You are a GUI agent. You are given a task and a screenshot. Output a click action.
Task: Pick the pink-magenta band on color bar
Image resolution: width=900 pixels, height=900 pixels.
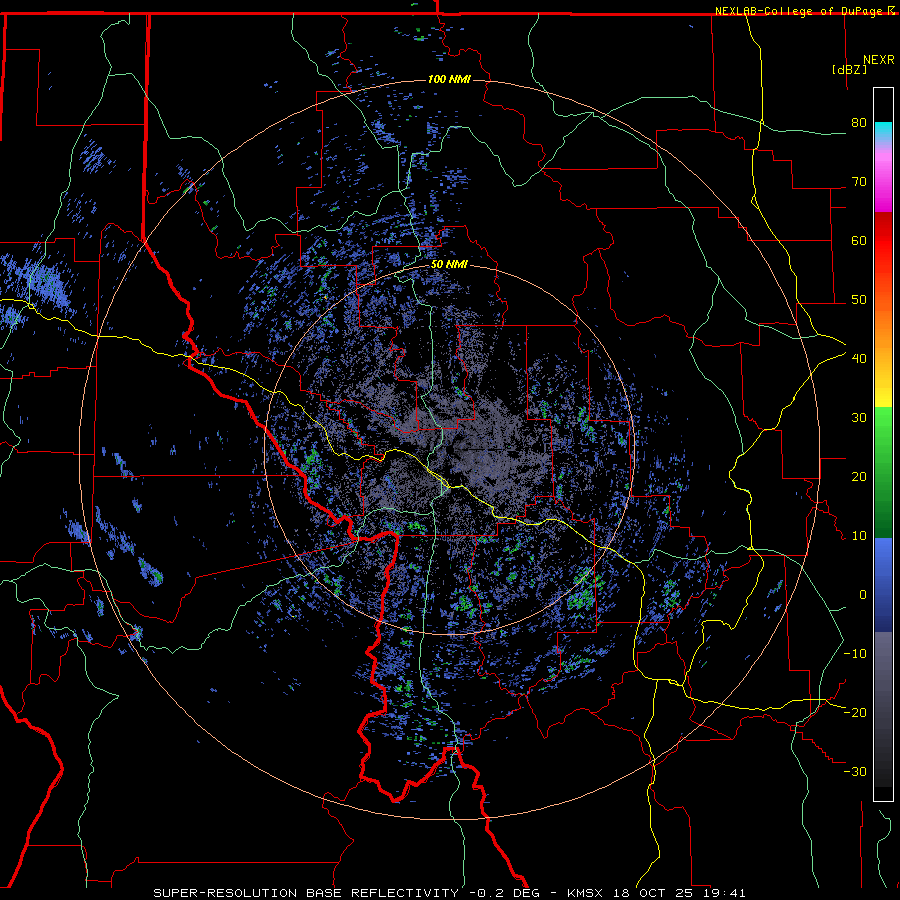(883, 178)
